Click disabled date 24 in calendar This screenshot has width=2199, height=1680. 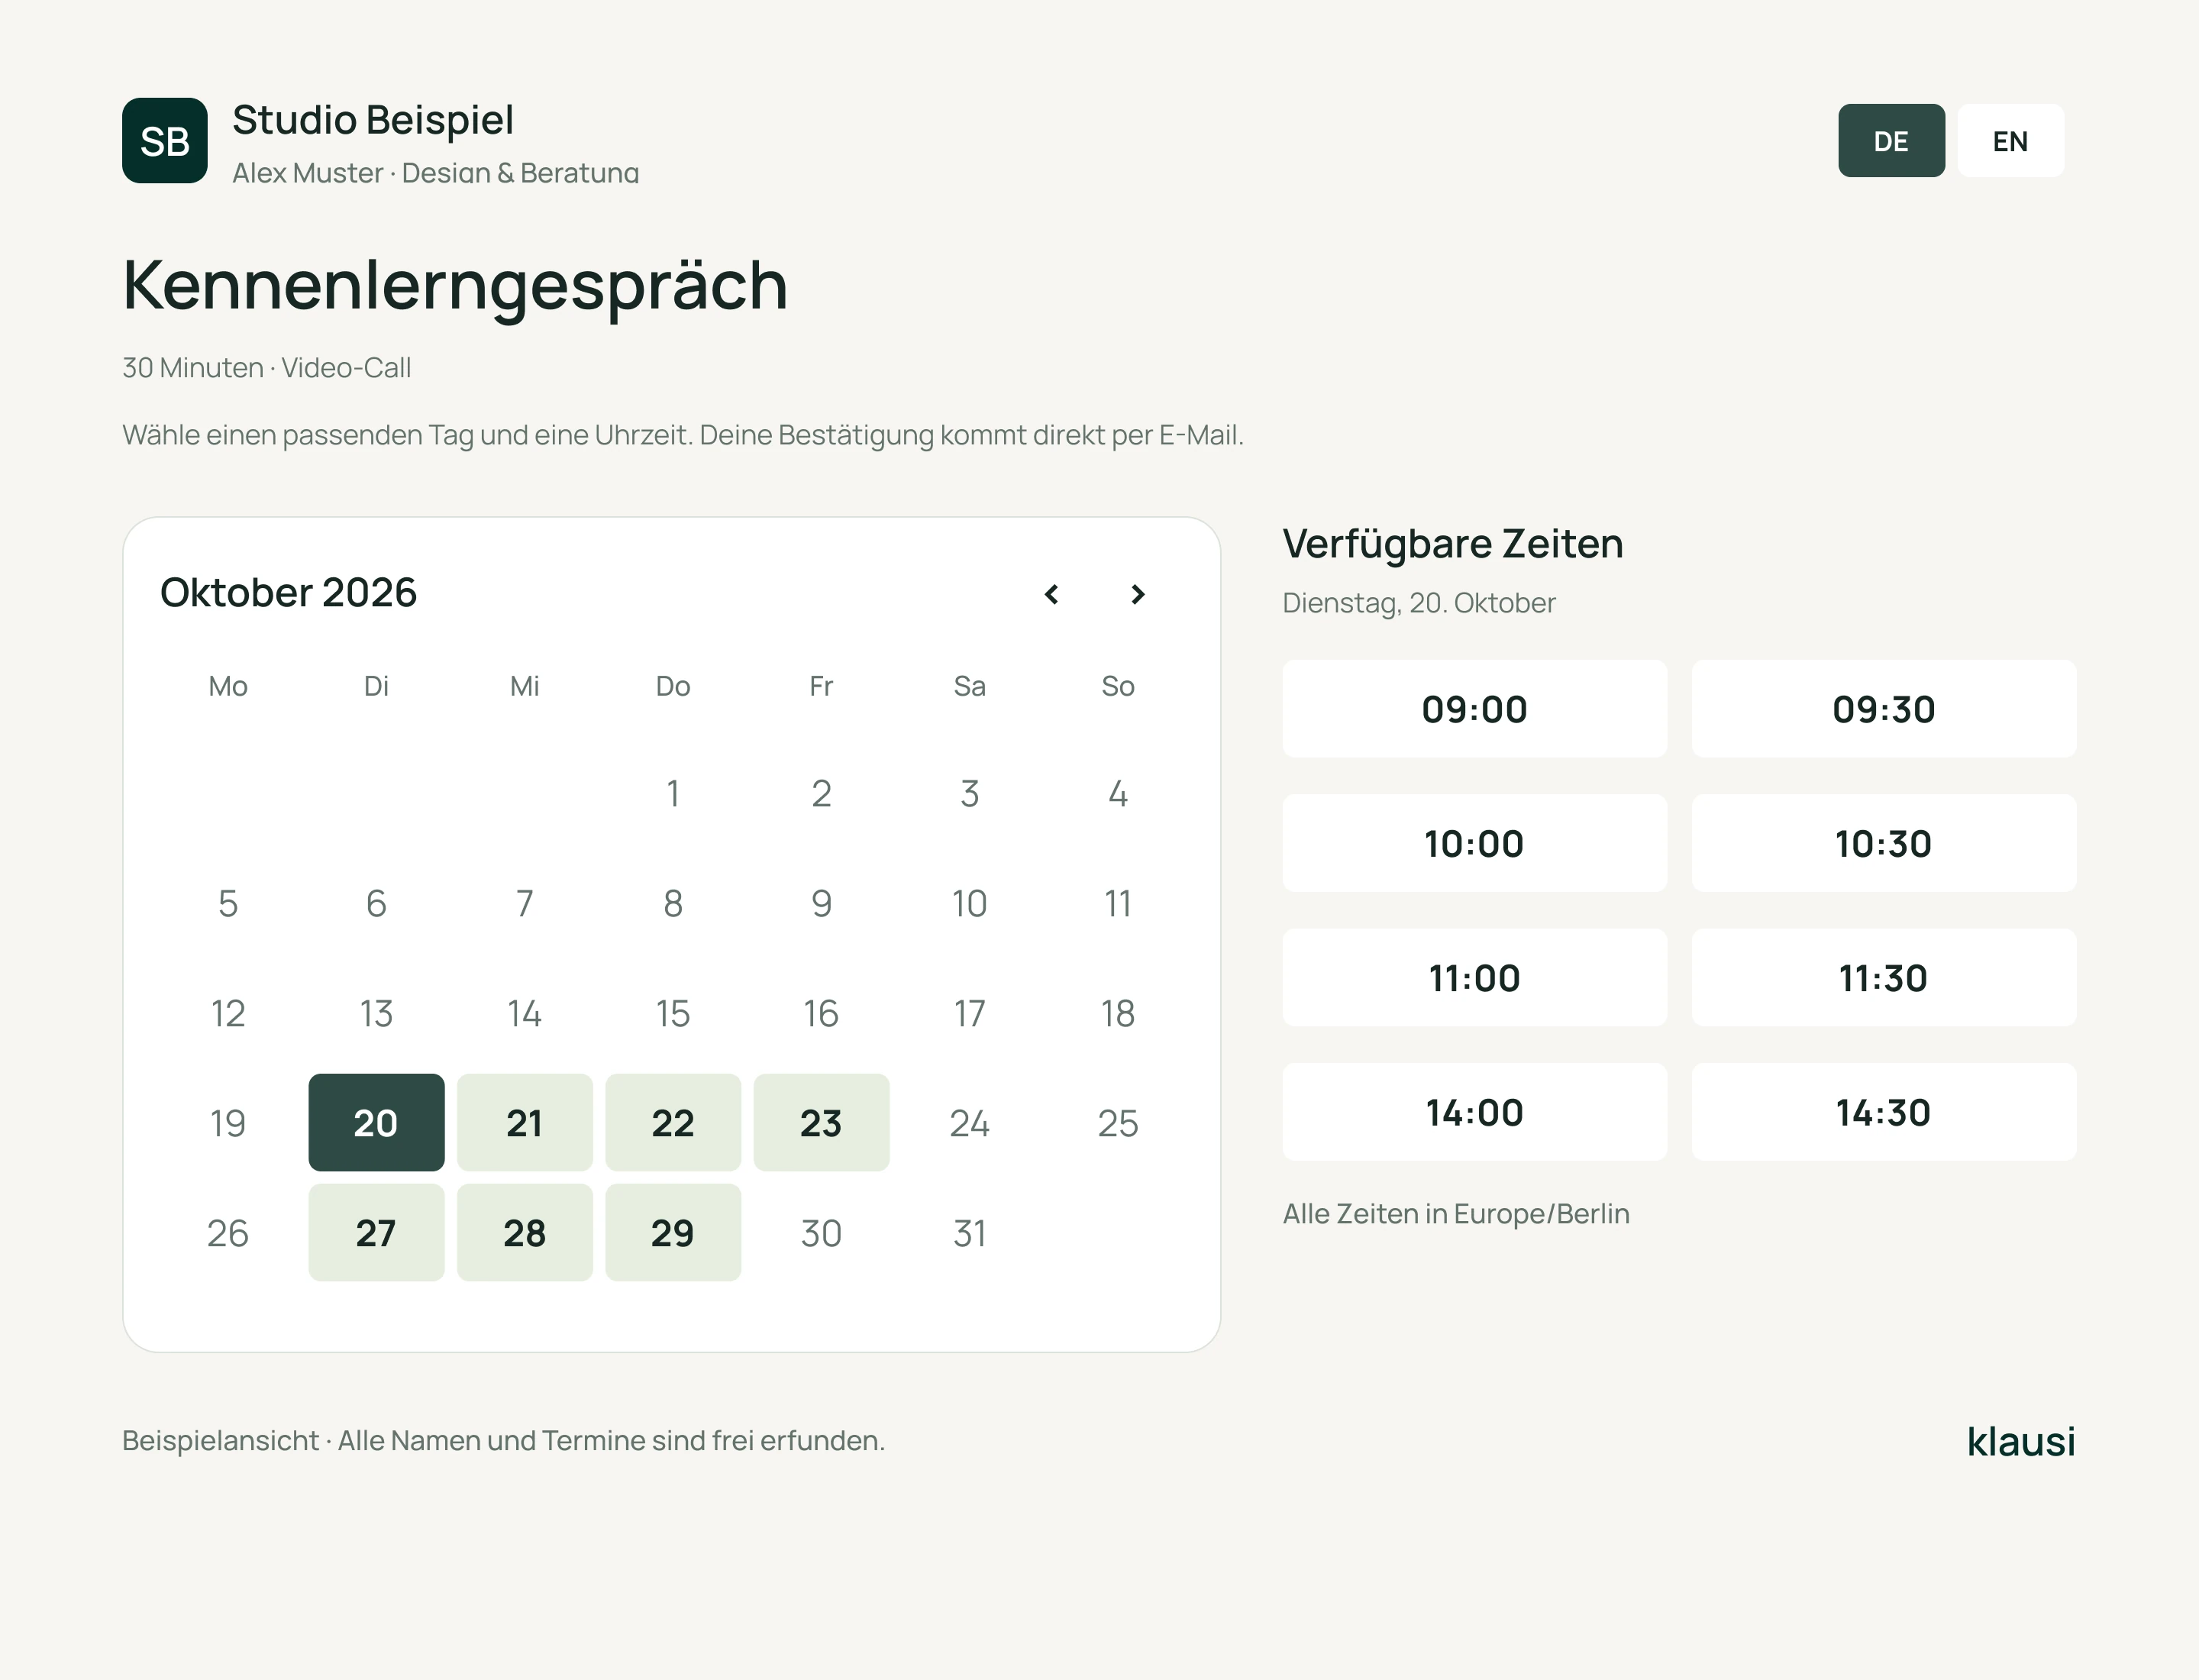(x=970, y=1123)
